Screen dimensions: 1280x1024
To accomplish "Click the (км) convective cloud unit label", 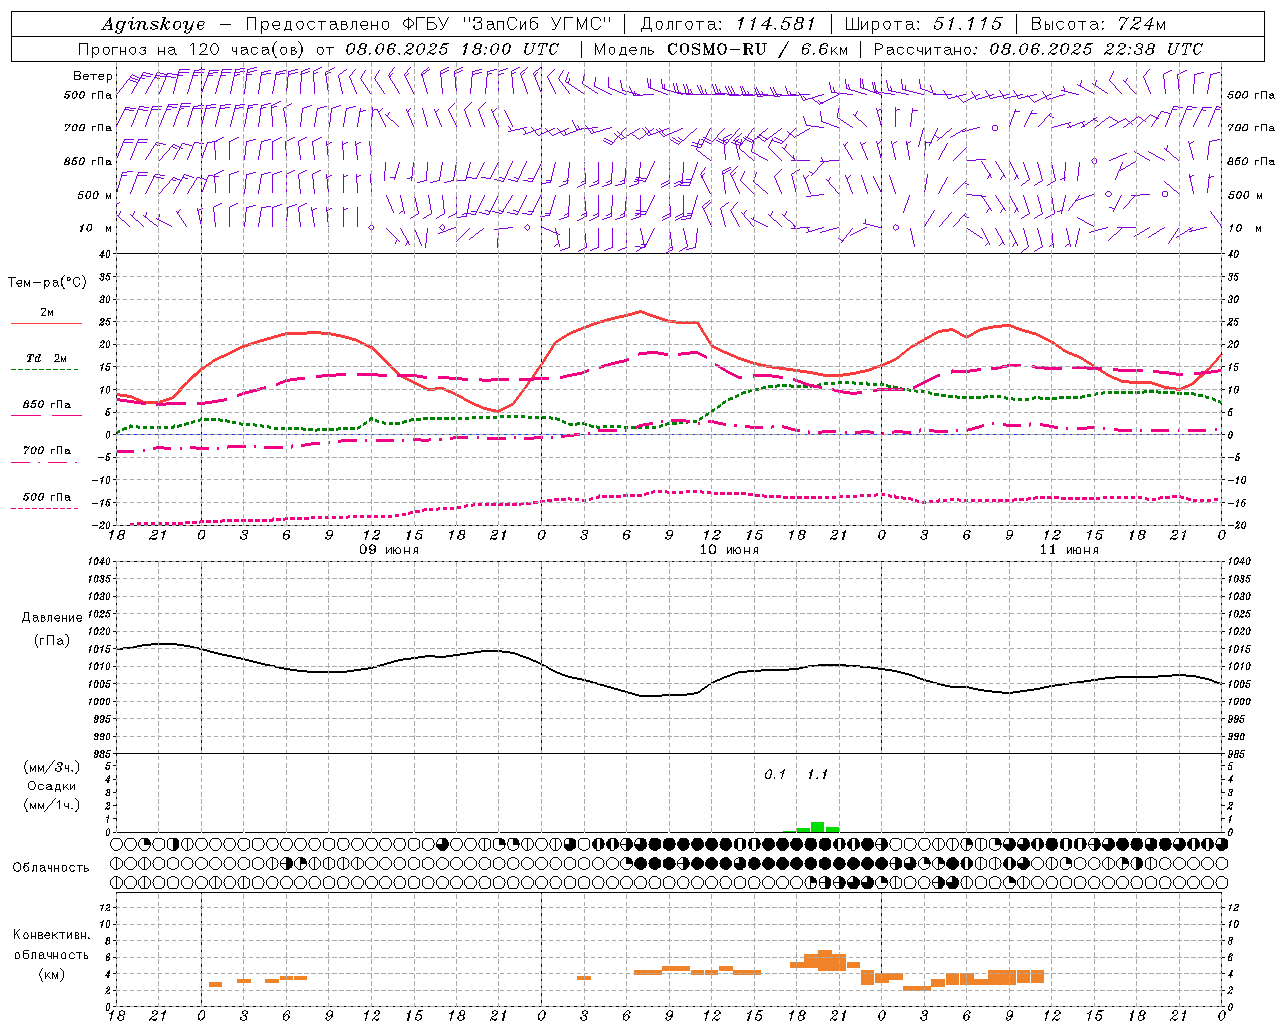I will click(x=51, y=974).
